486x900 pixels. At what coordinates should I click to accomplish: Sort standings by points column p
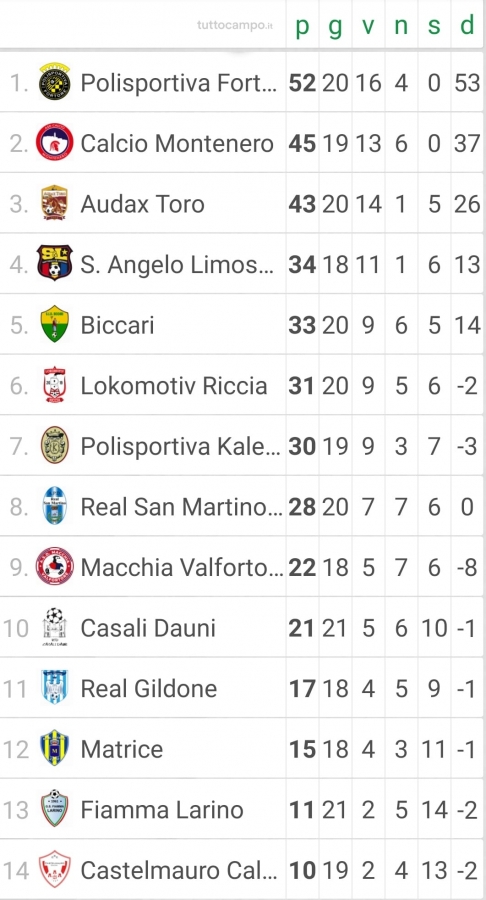coord(302,26)
